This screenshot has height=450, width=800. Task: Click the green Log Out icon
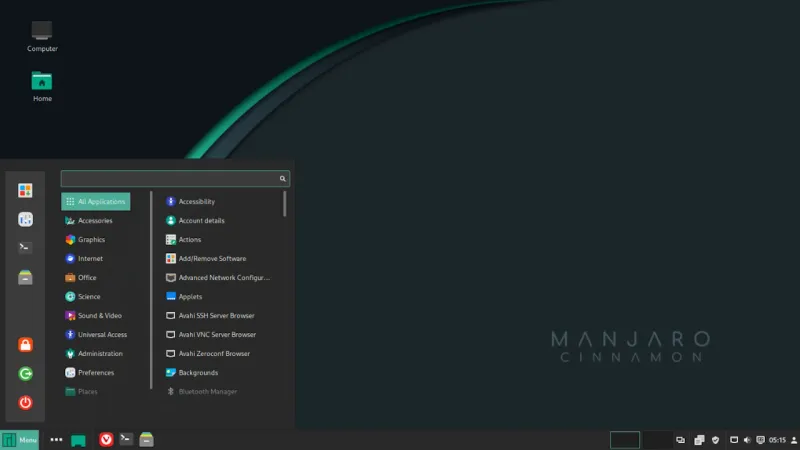tap(25, 373)
